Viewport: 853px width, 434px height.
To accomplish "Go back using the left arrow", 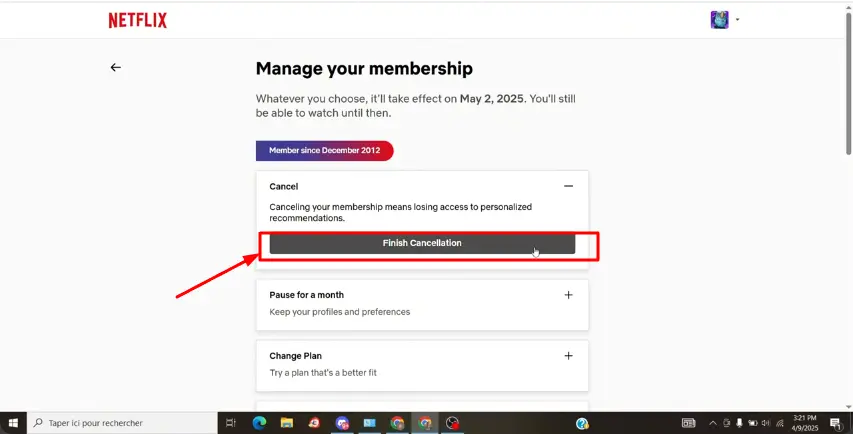I will pos(115,67).
